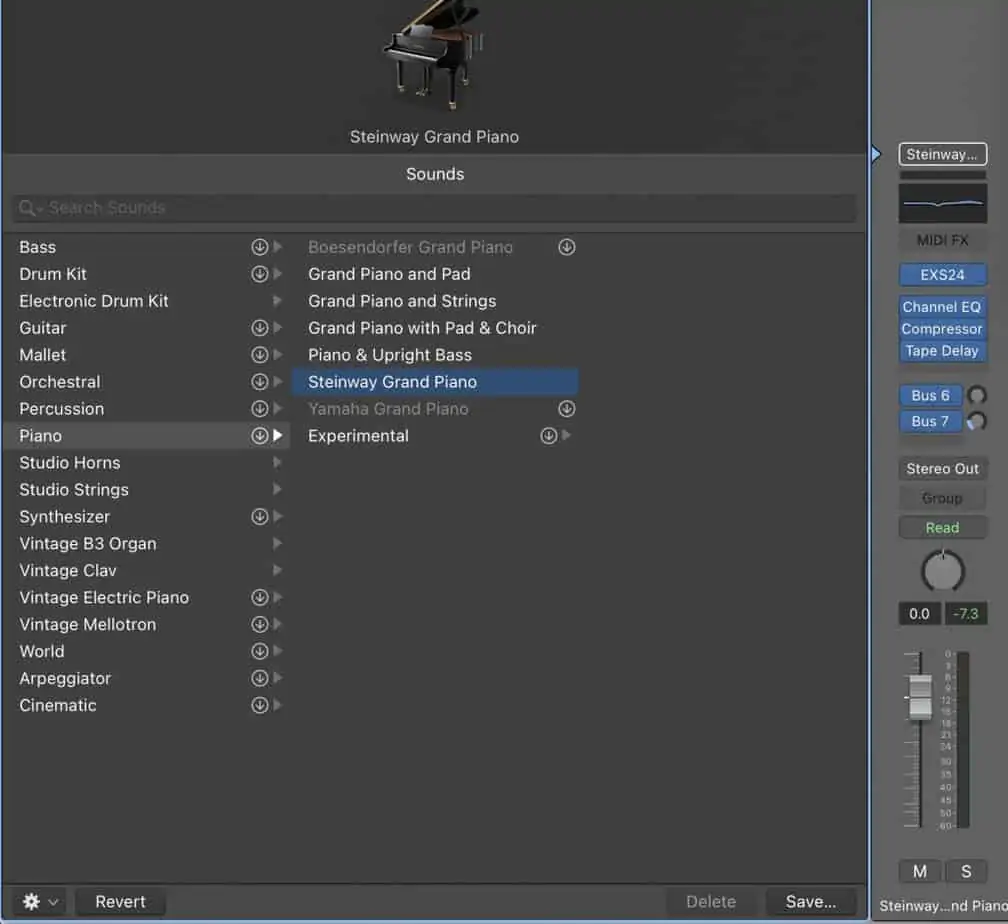The height and width of the screenshot is (924, 1008).
Task: Click the Bus 6 send level knob
Action: coord(976,395)
